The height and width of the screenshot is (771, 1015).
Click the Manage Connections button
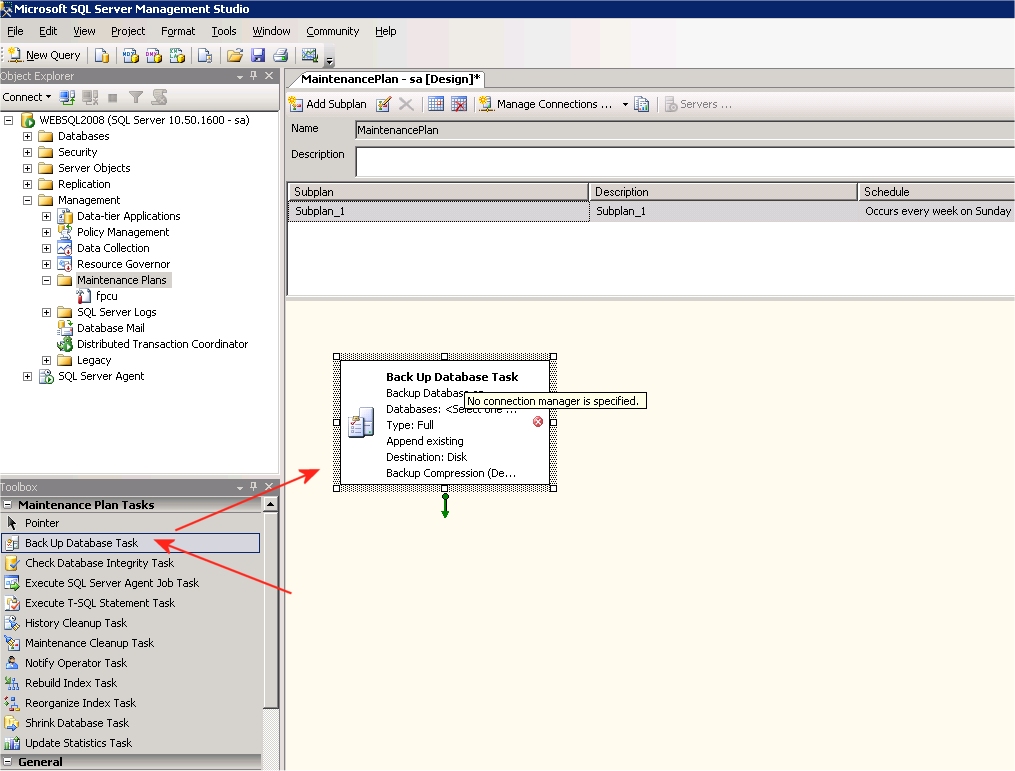(546, 104)
